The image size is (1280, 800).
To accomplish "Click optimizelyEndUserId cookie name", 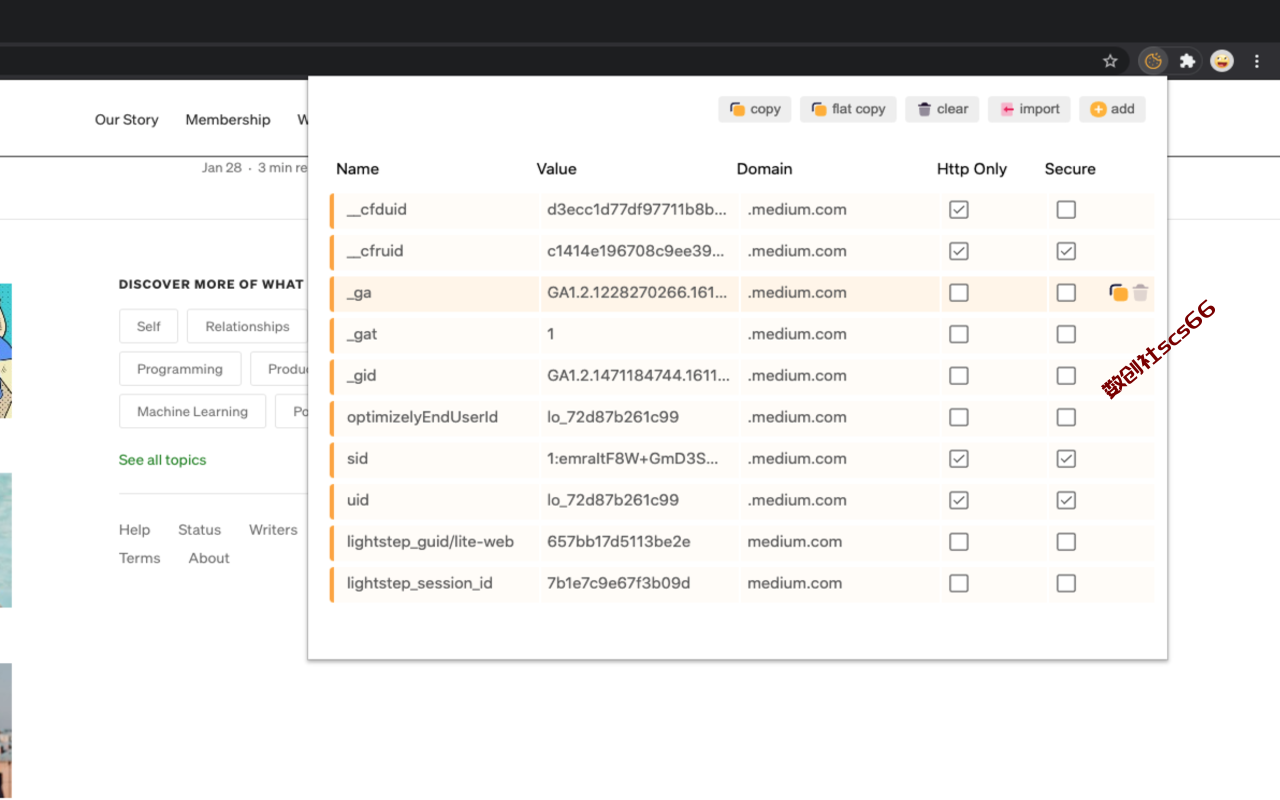I will [x=422, y=417].
